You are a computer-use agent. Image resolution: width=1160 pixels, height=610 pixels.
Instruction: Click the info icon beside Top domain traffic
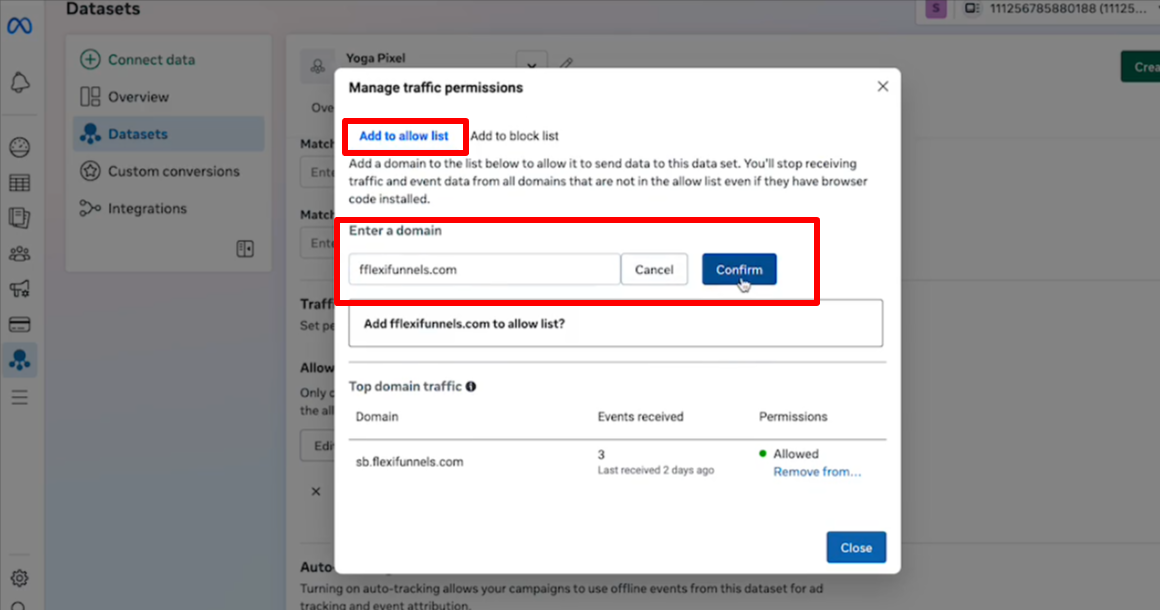coord(471,387)
